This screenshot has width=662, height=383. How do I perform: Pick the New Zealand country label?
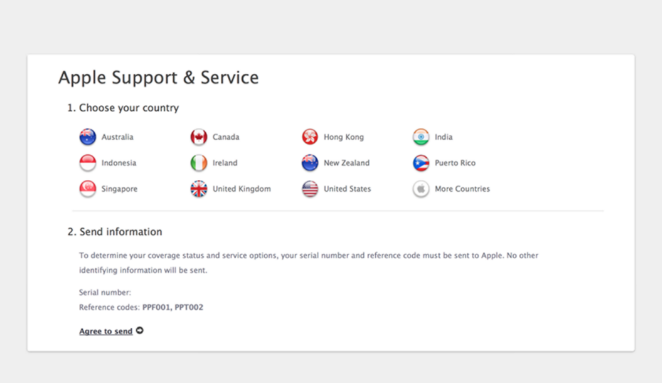pyautogui.click(x=347, y=163)
